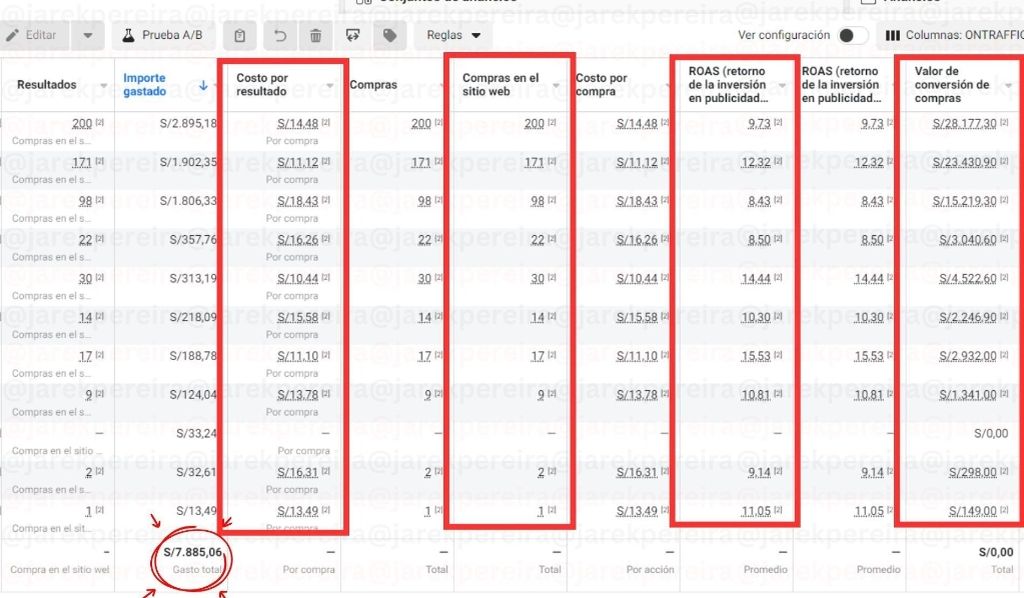The image size is (1024, 598).
Task: Click the S/28.177,30 conversion value
Action: coord(965,123)
